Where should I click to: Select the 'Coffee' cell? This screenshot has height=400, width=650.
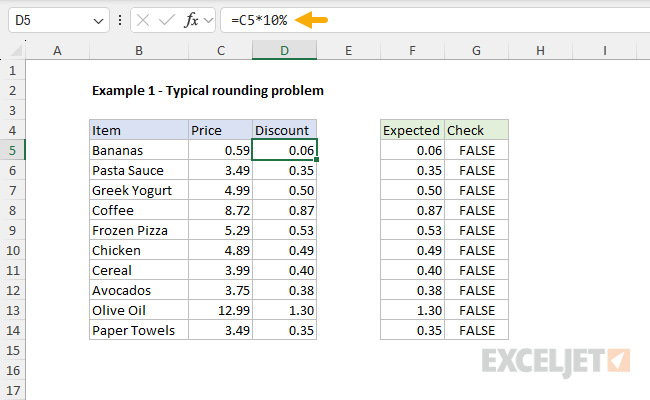pyautogui.click(x=139, y=210)
